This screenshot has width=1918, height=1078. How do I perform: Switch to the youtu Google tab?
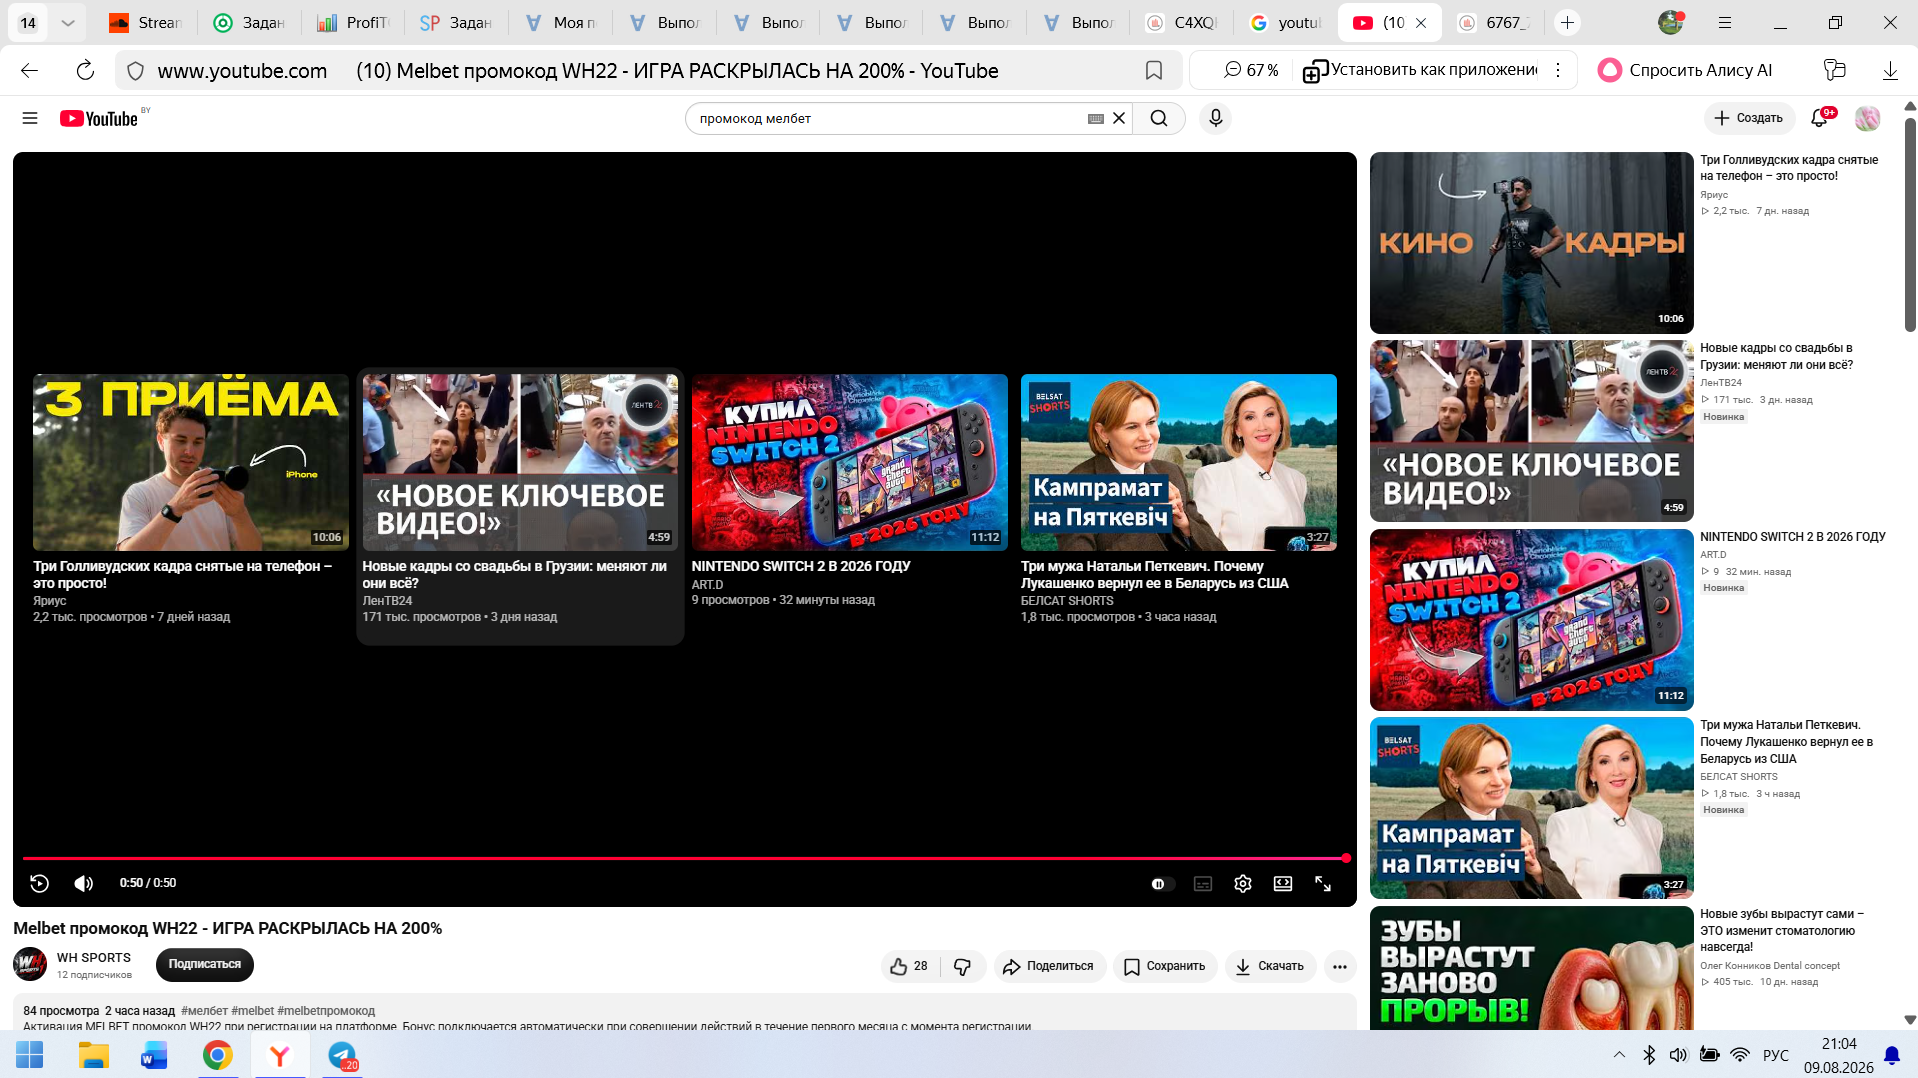[x=1285, y=22]
